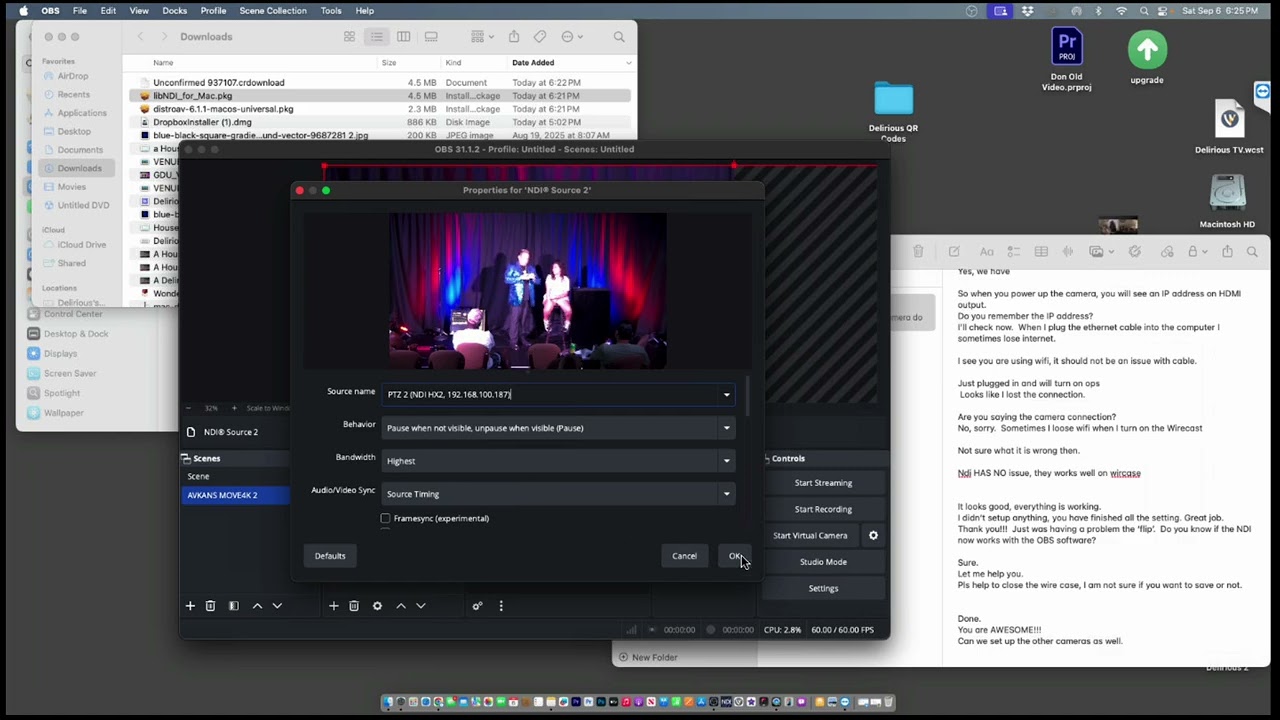Open source properties gear icon
The width and height of the screenshot is (1280, 720).
tap(377, 606)
